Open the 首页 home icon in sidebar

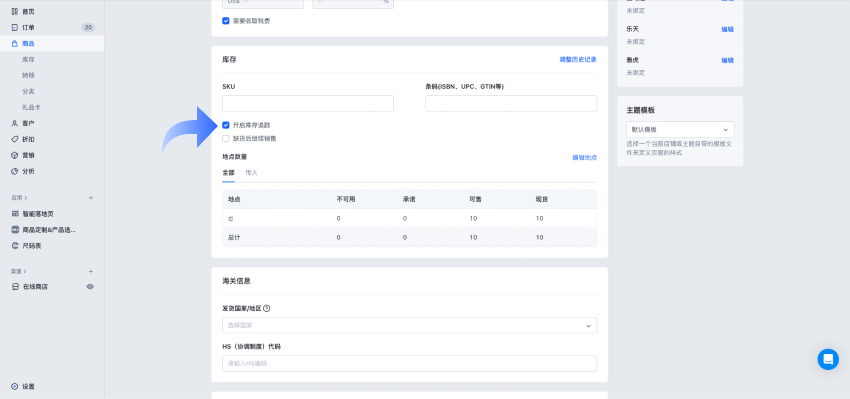15,11
